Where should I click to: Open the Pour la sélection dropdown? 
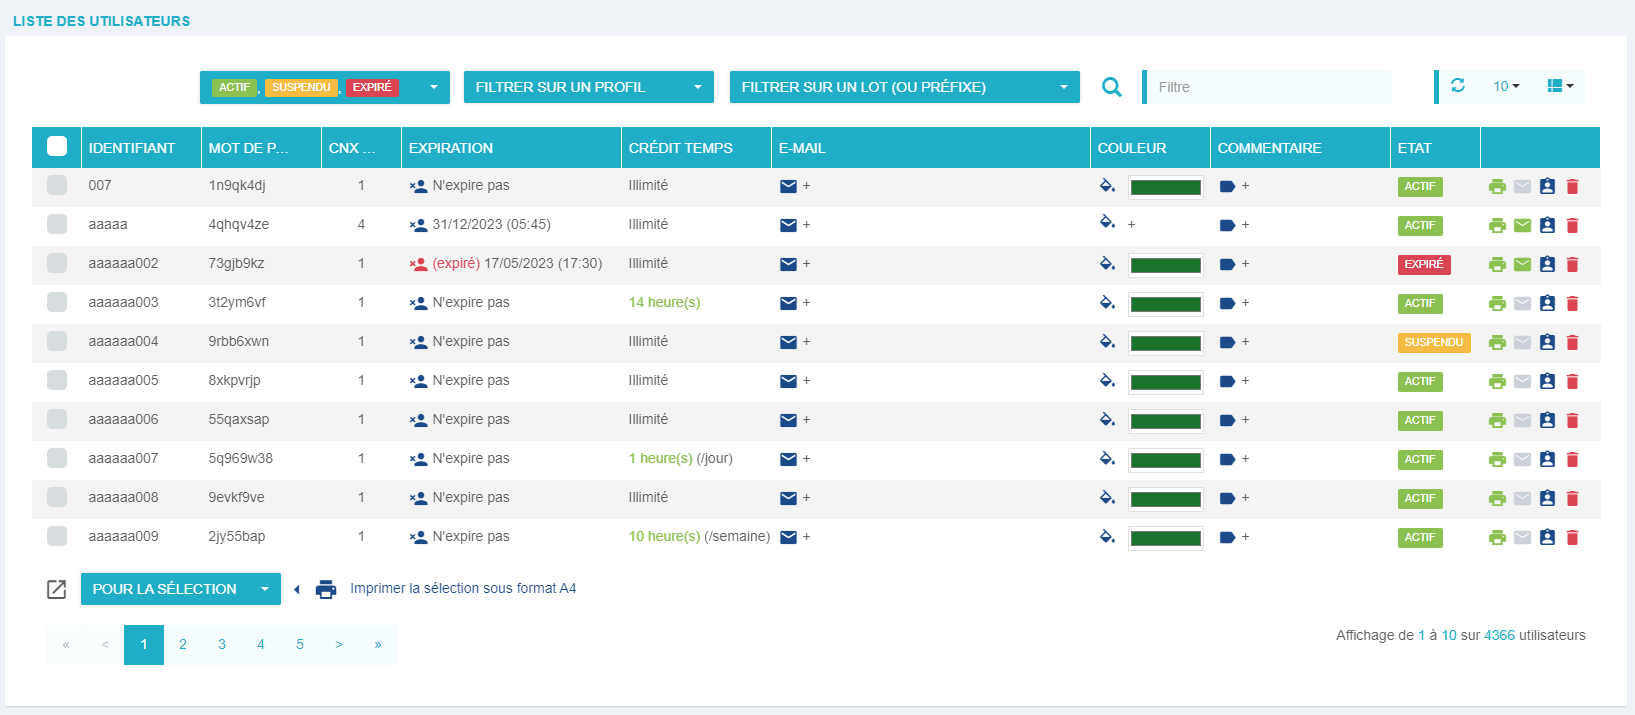point(180,589)
